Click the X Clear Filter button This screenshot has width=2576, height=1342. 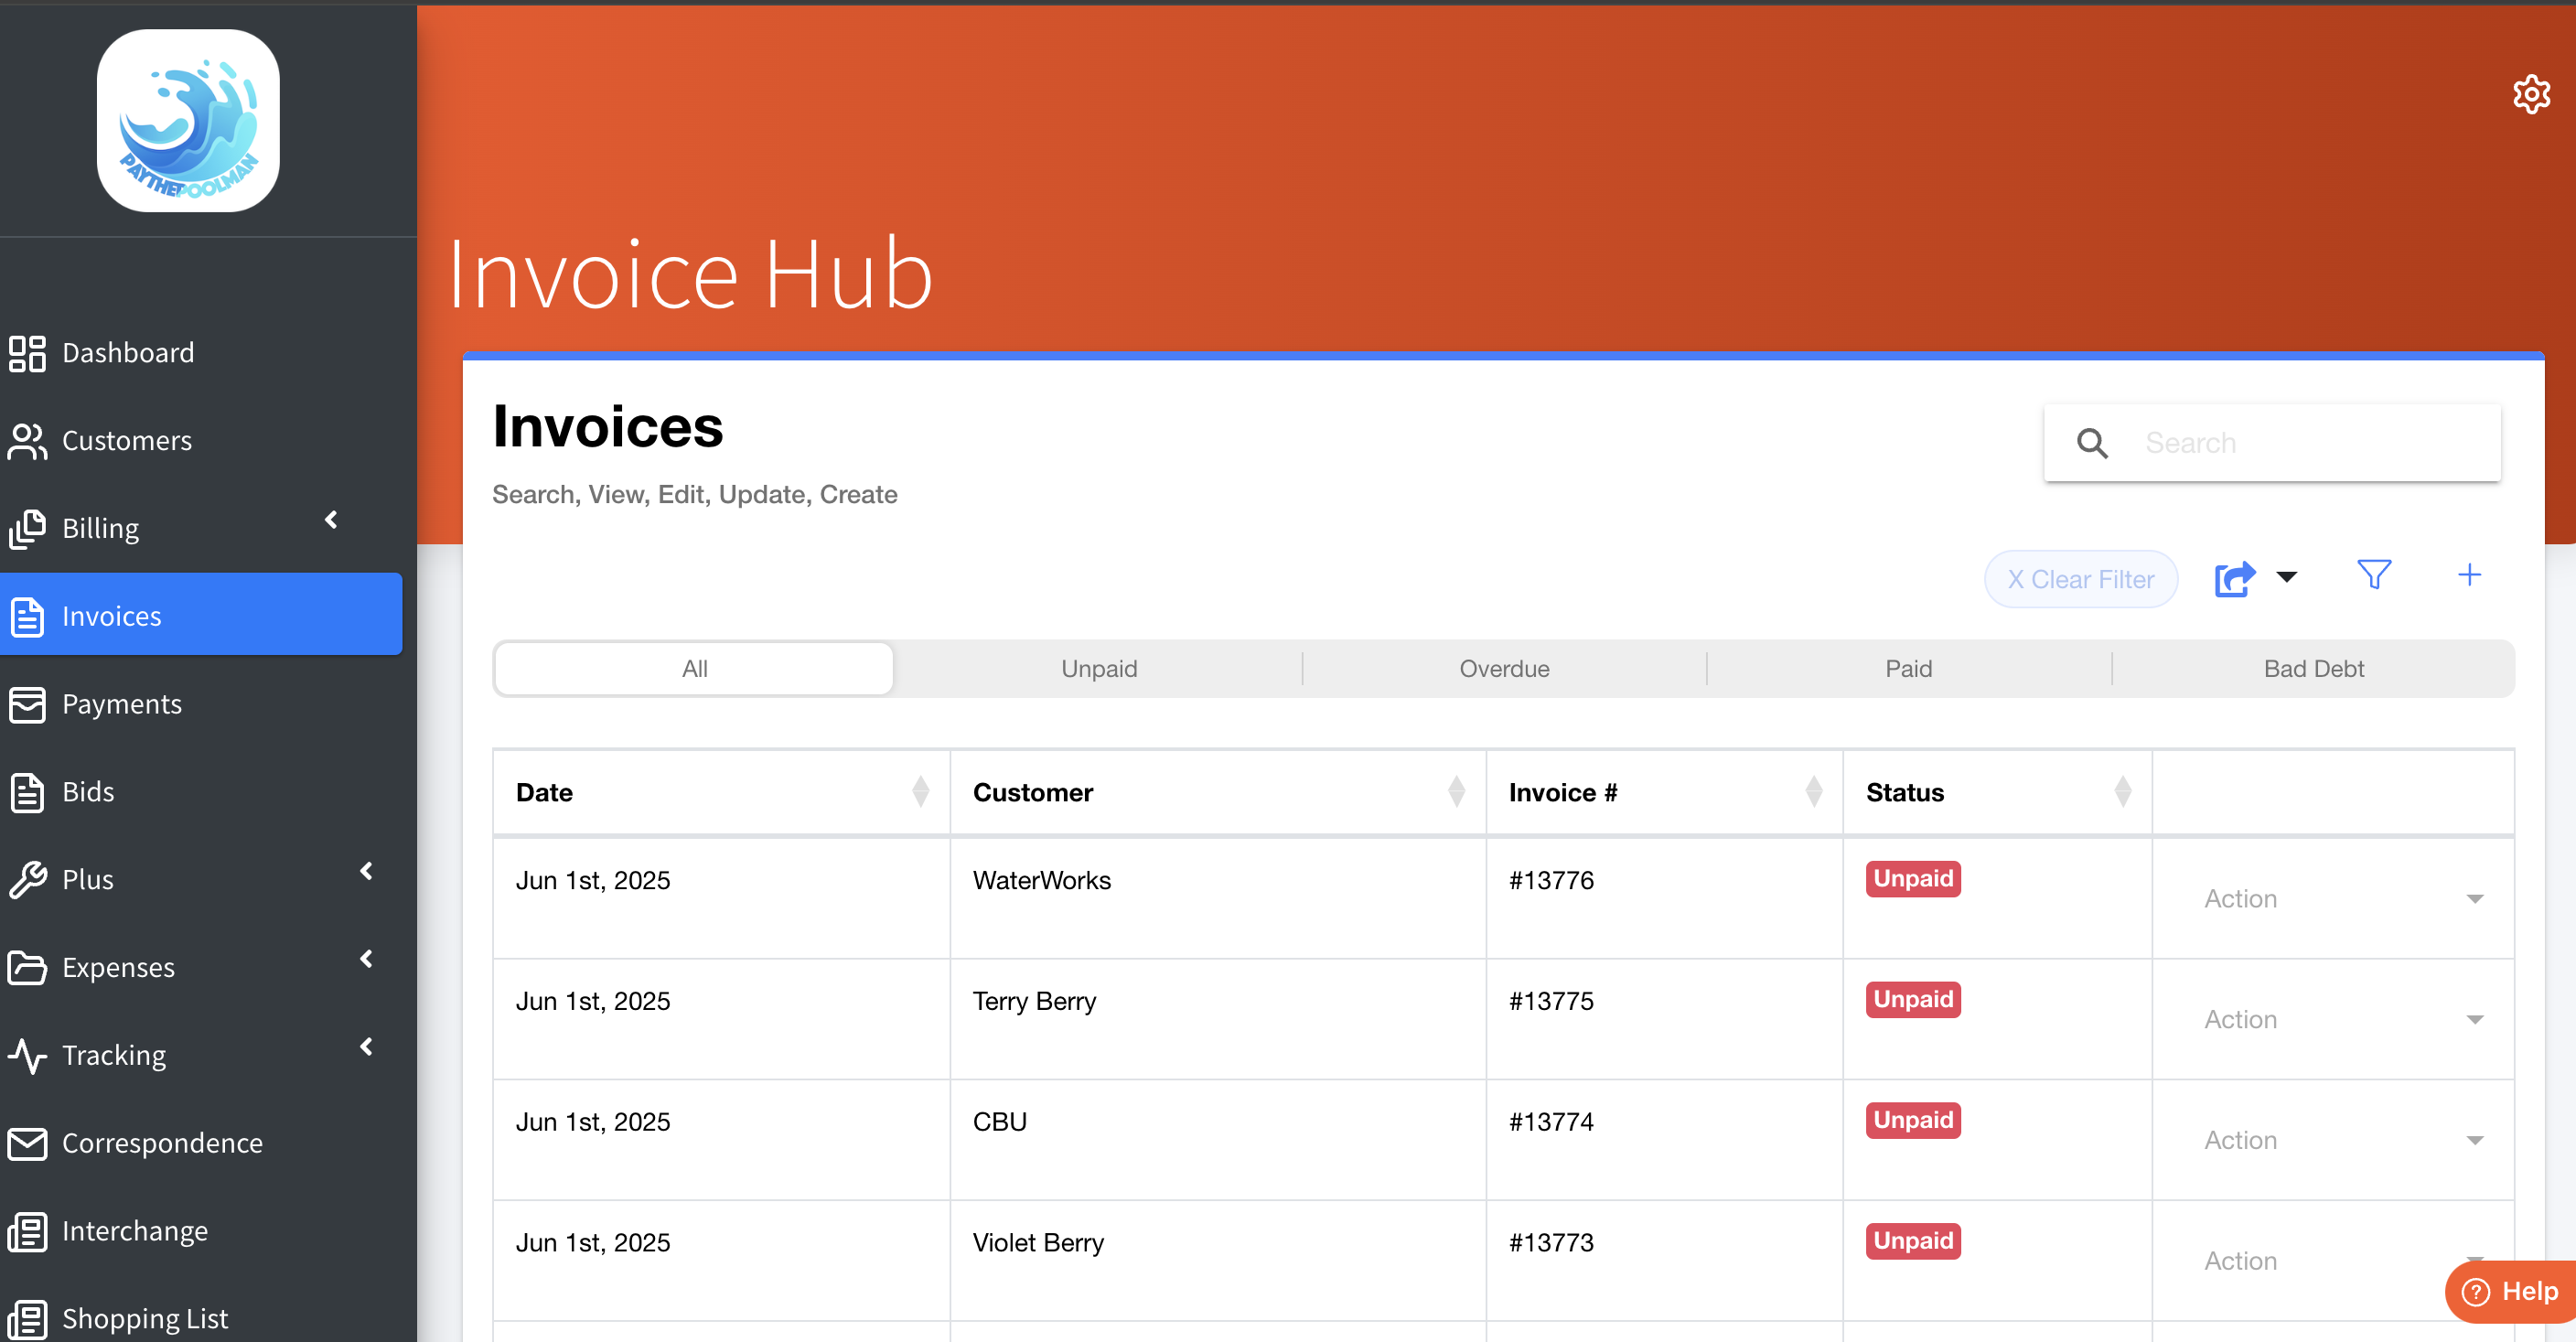tap(2080, 579)
